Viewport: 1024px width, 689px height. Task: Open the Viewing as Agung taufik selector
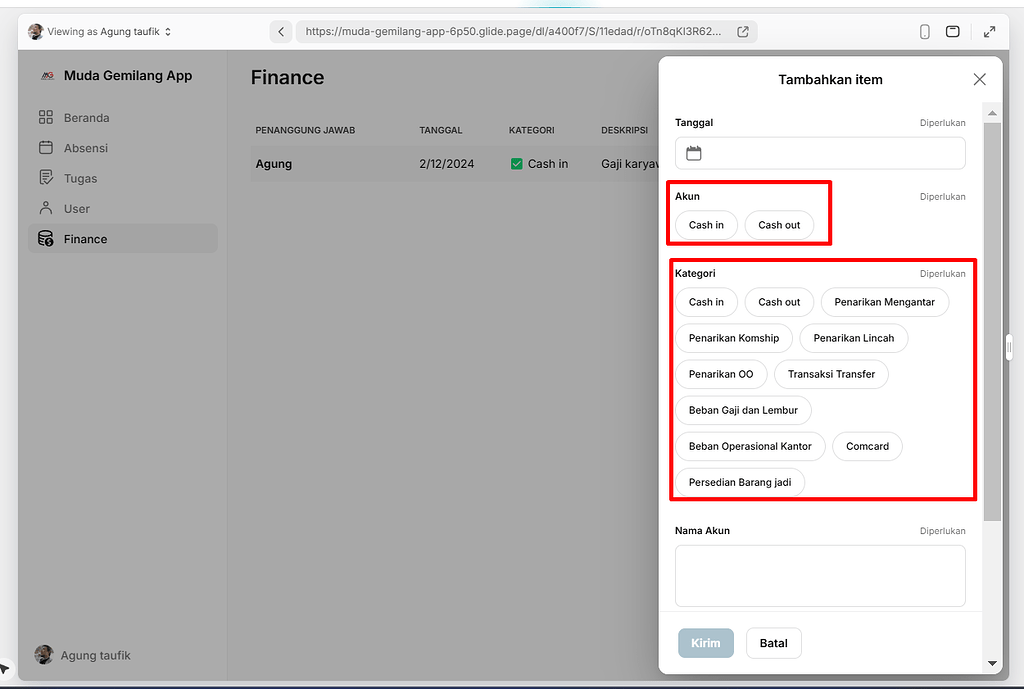click(98, 31)
